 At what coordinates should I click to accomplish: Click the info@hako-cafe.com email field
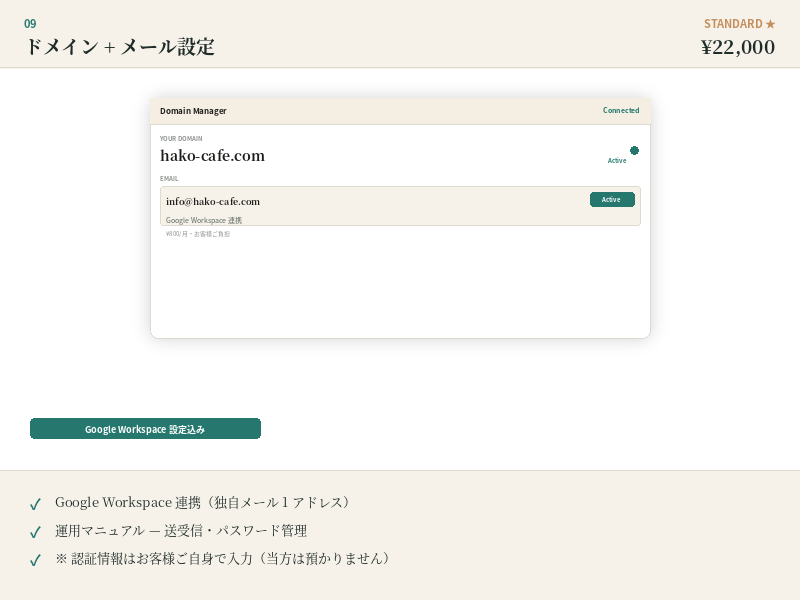click(401, 206)
